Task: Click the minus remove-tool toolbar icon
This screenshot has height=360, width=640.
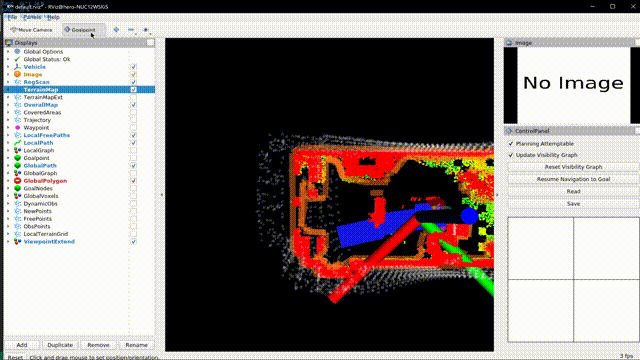Action: click(x=131, y=30)
